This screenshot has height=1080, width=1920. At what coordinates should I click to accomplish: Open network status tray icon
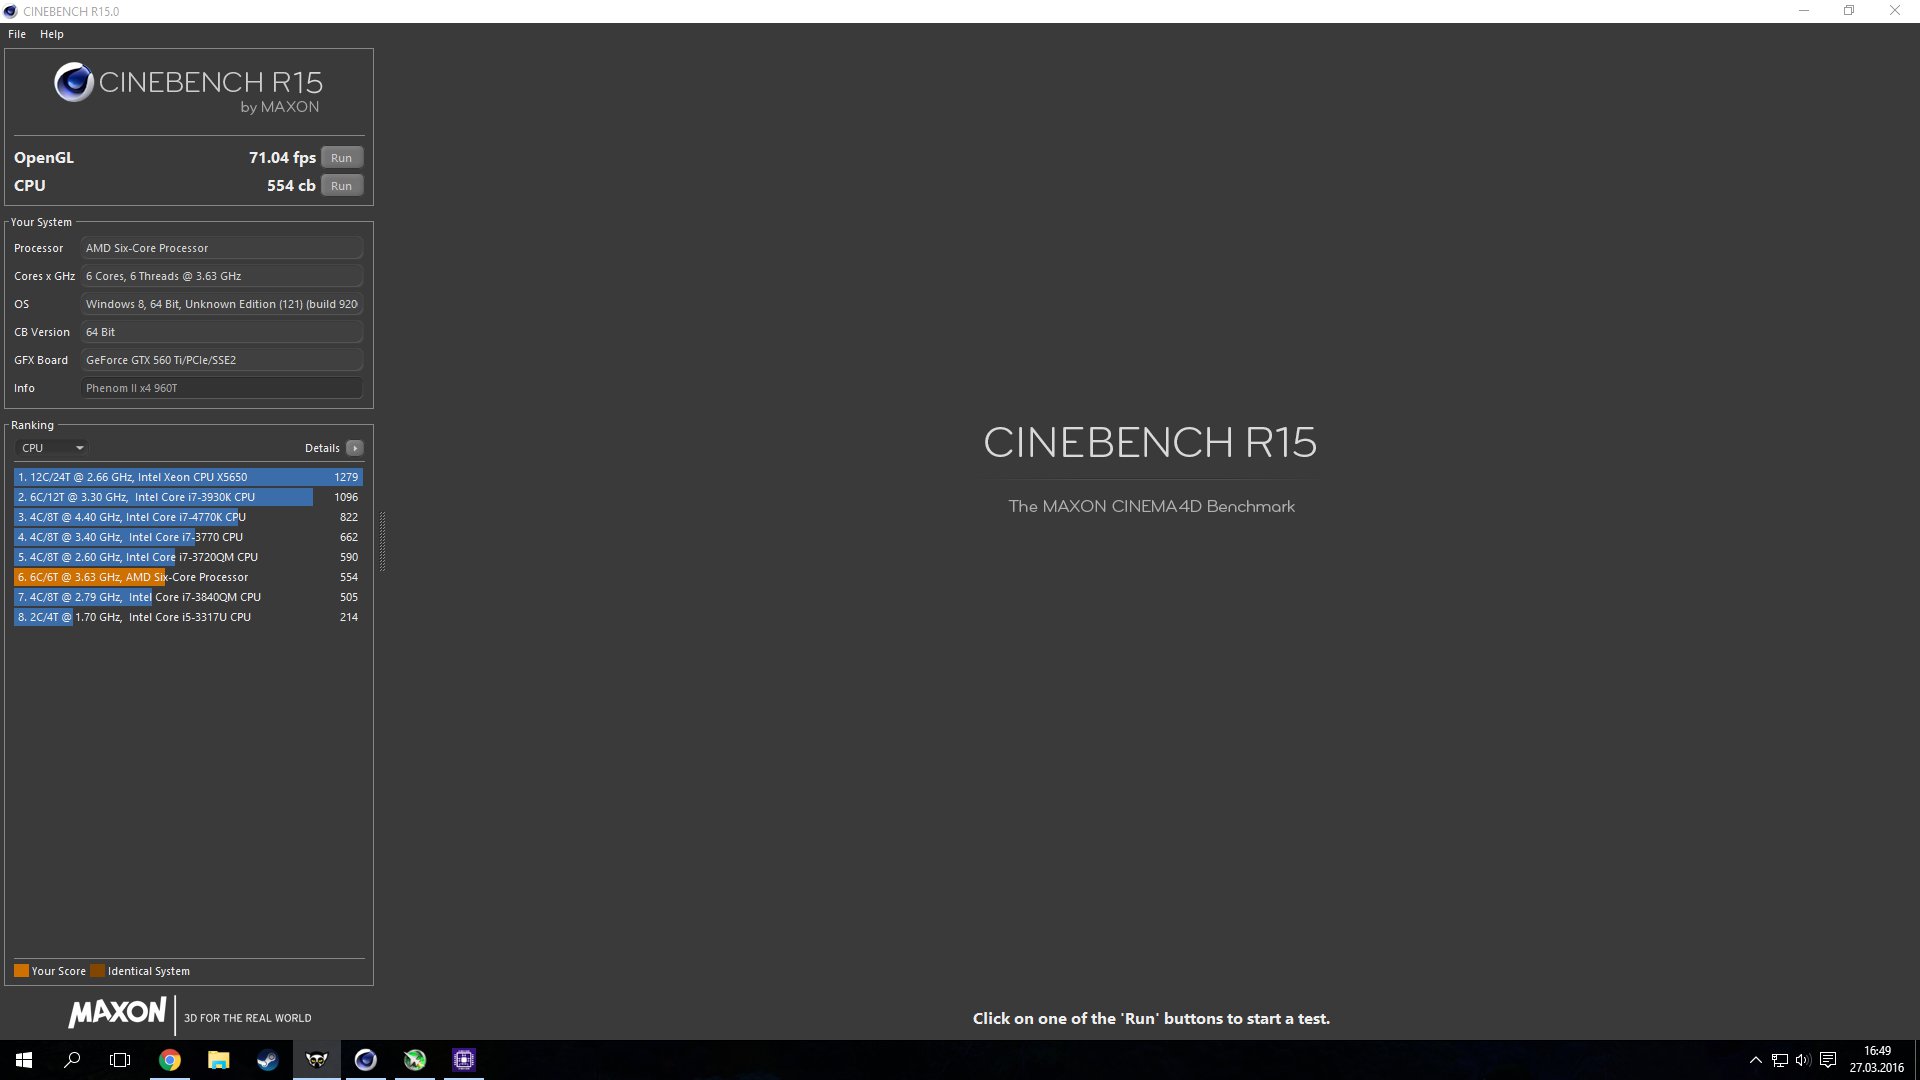(x=1780, y=1060)
